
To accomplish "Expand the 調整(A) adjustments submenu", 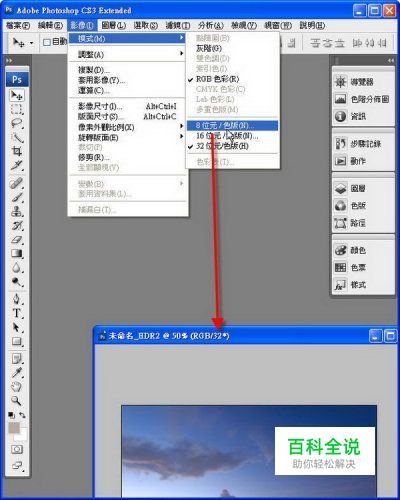I will pyautogui.click(x=127, y=54).
